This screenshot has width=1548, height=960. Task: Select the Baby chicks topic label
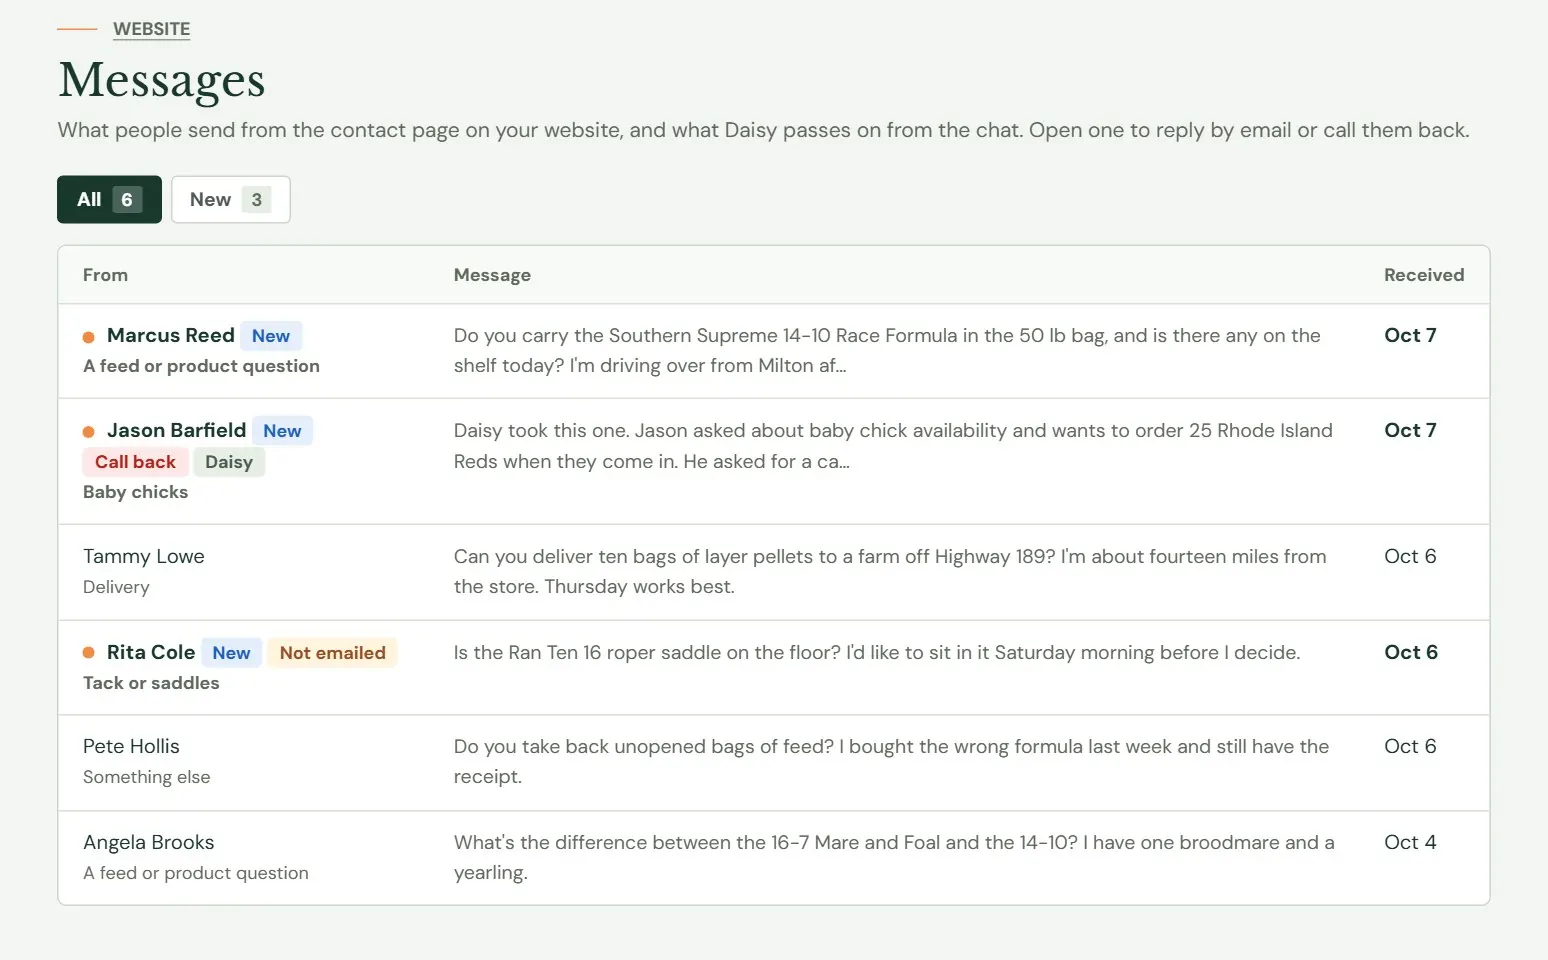[x=135, y=492]
